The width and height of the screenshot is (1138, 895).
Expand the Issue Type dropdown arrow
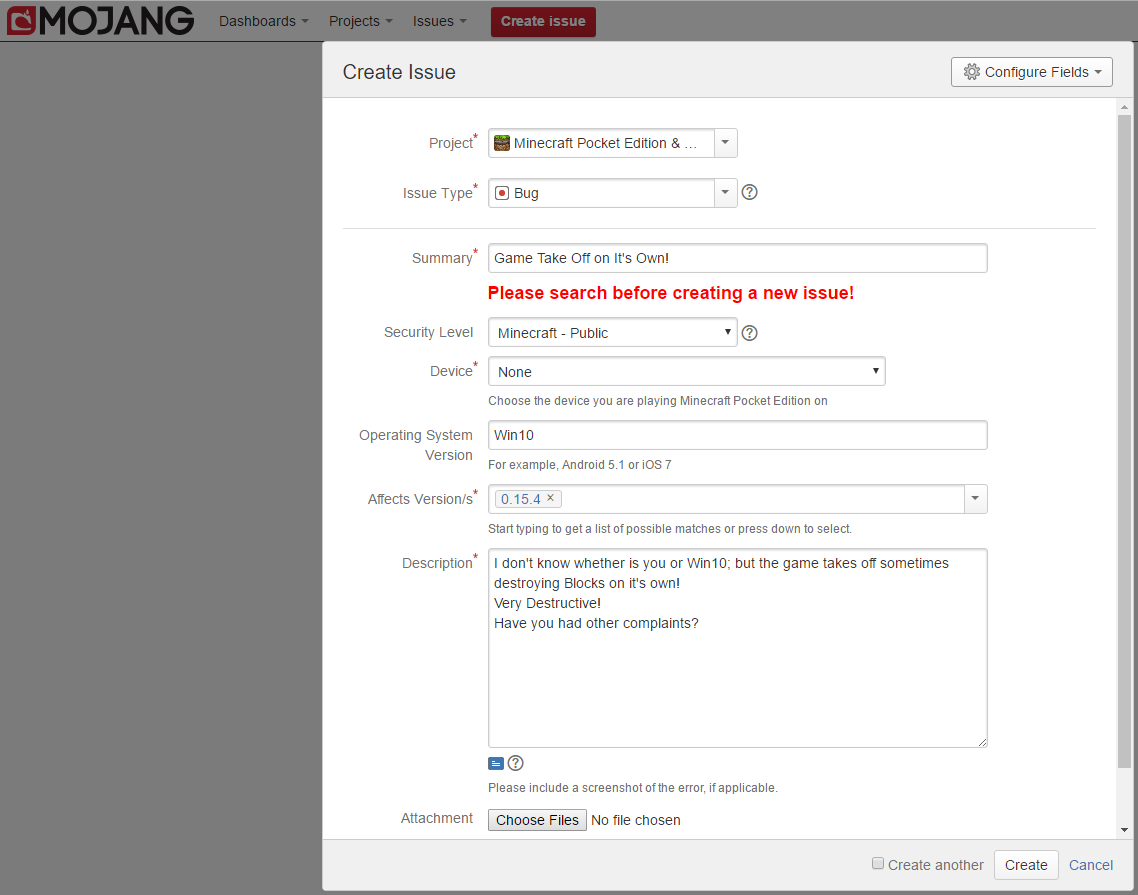pyautogui.click(x=725, y=193)
